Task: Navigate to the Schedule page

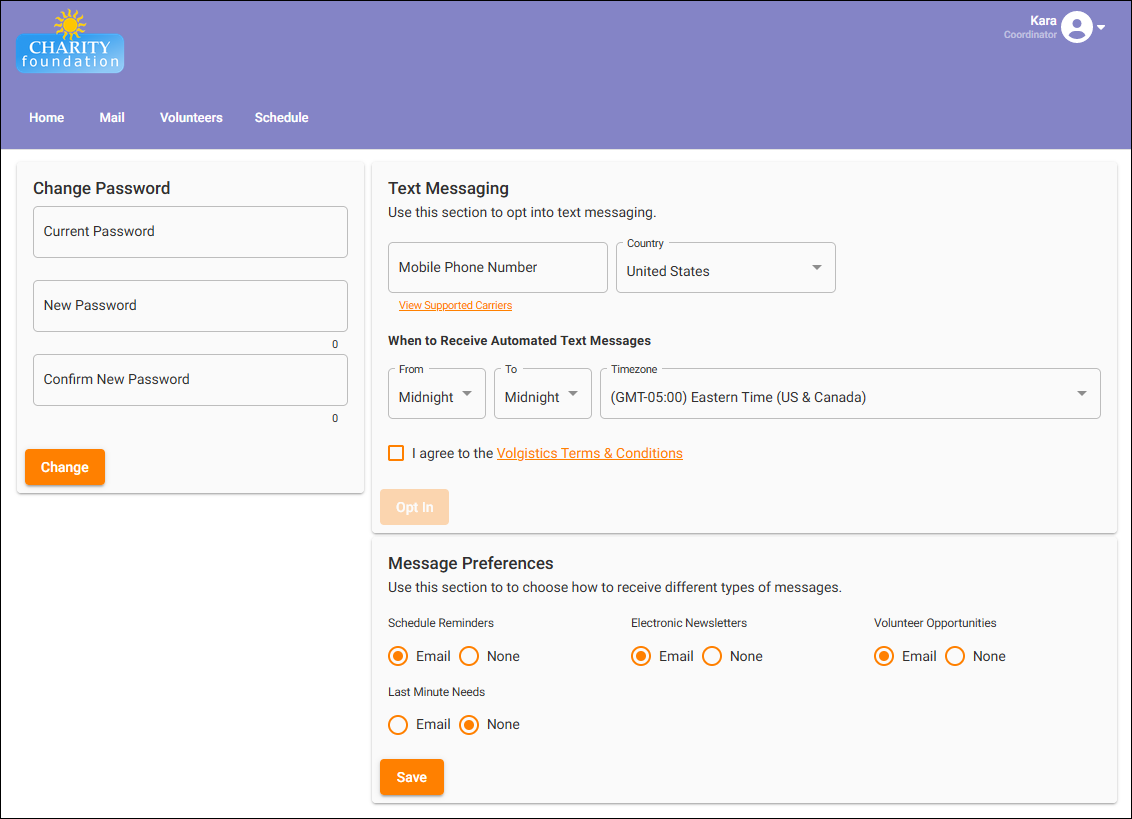Action: (x=281, y=117)
